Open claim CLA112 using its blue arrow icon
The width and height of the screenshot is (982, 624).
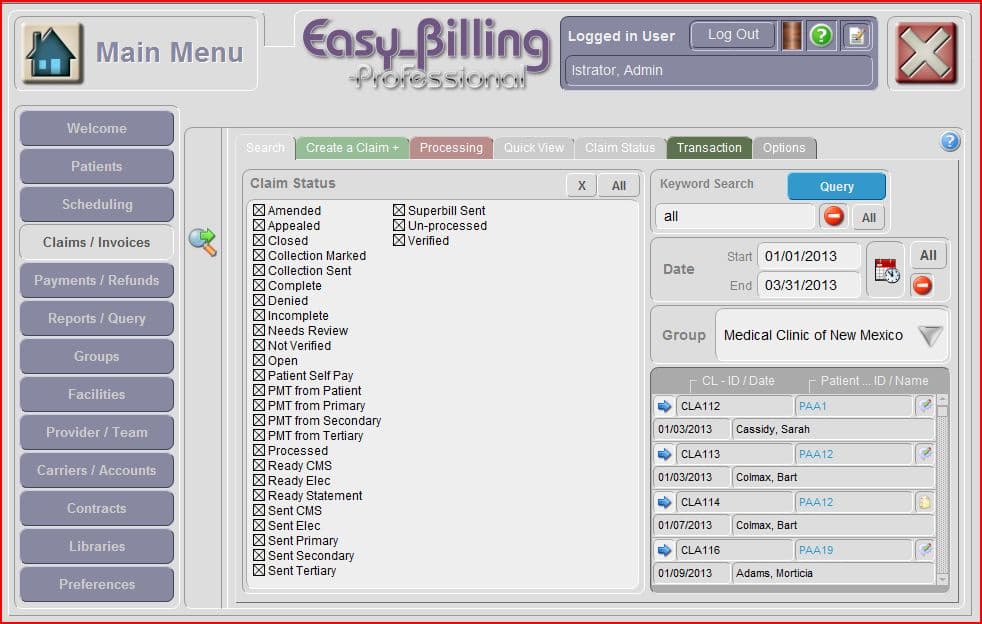point(665,406)
